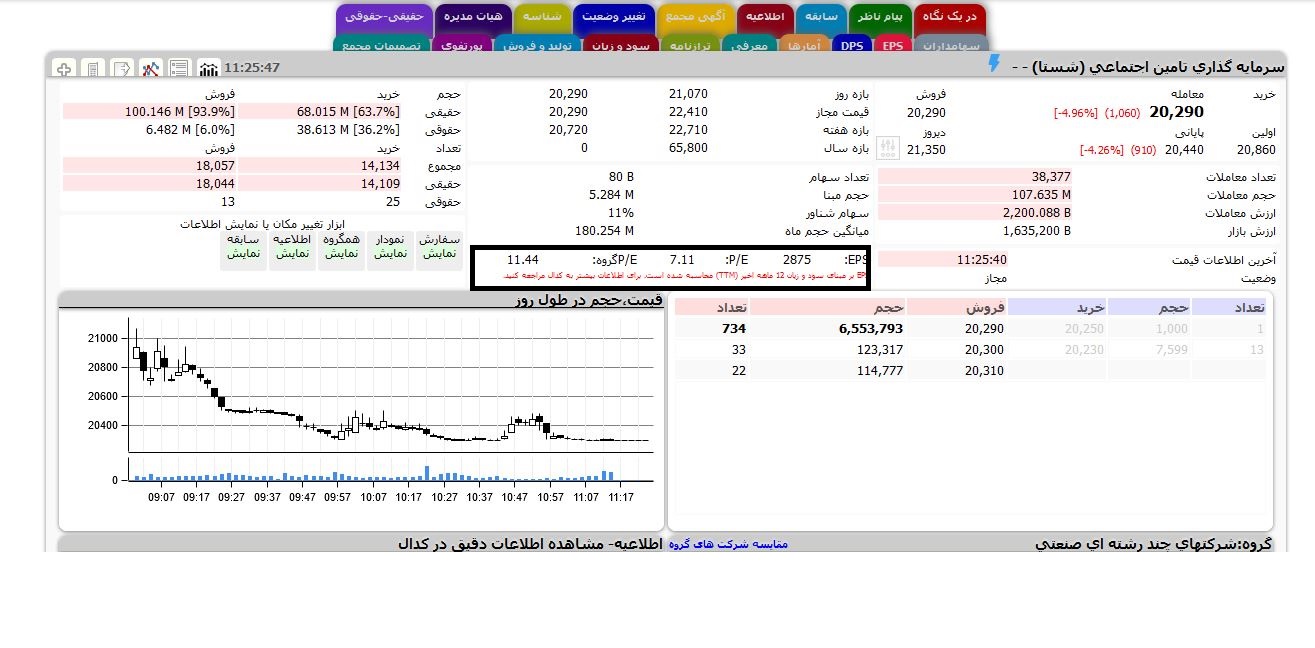The image size is (1315, 648).
Task: Click the EPS value 2875
Action: coord(797,259)
